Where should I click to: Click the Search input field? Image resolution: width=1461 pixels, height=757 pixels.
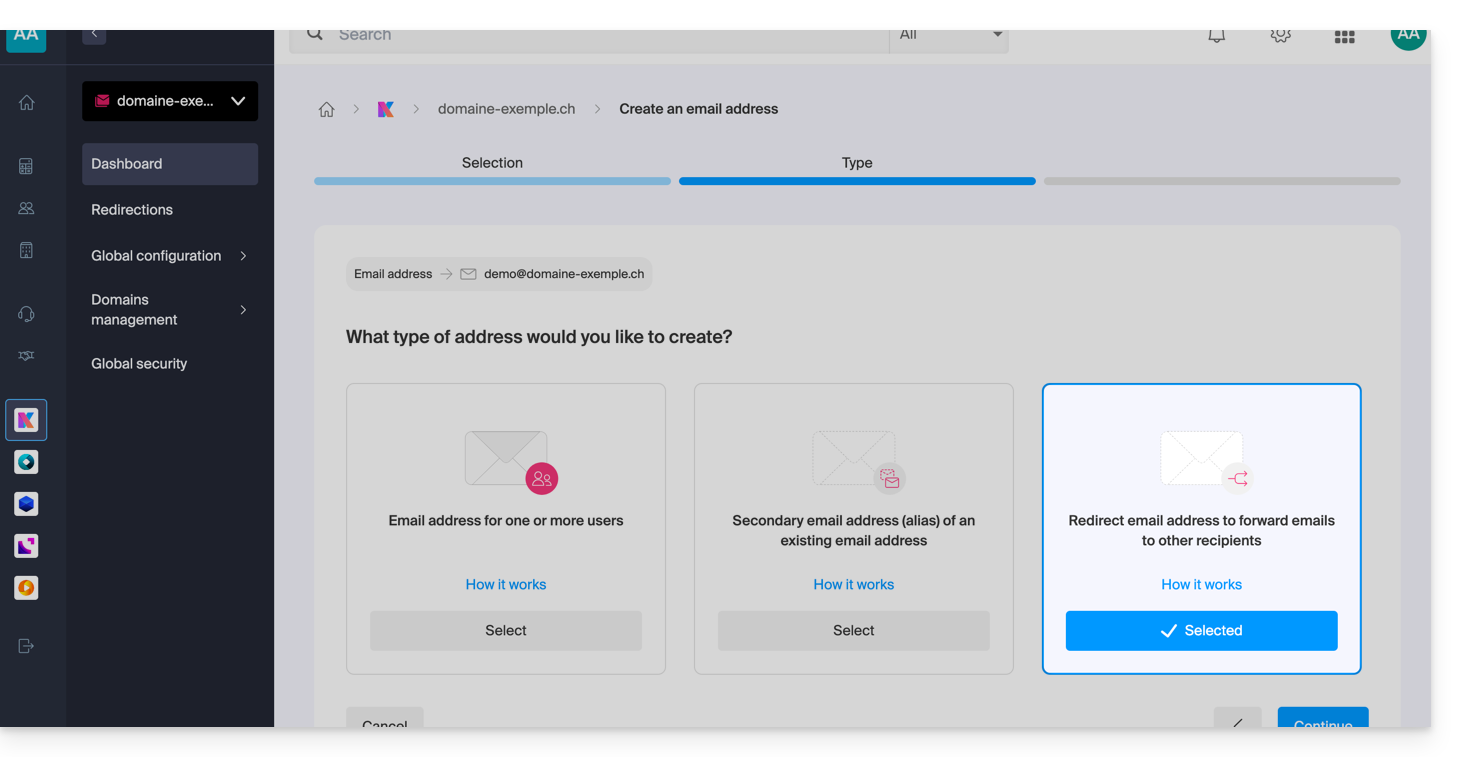pos(600,36)
